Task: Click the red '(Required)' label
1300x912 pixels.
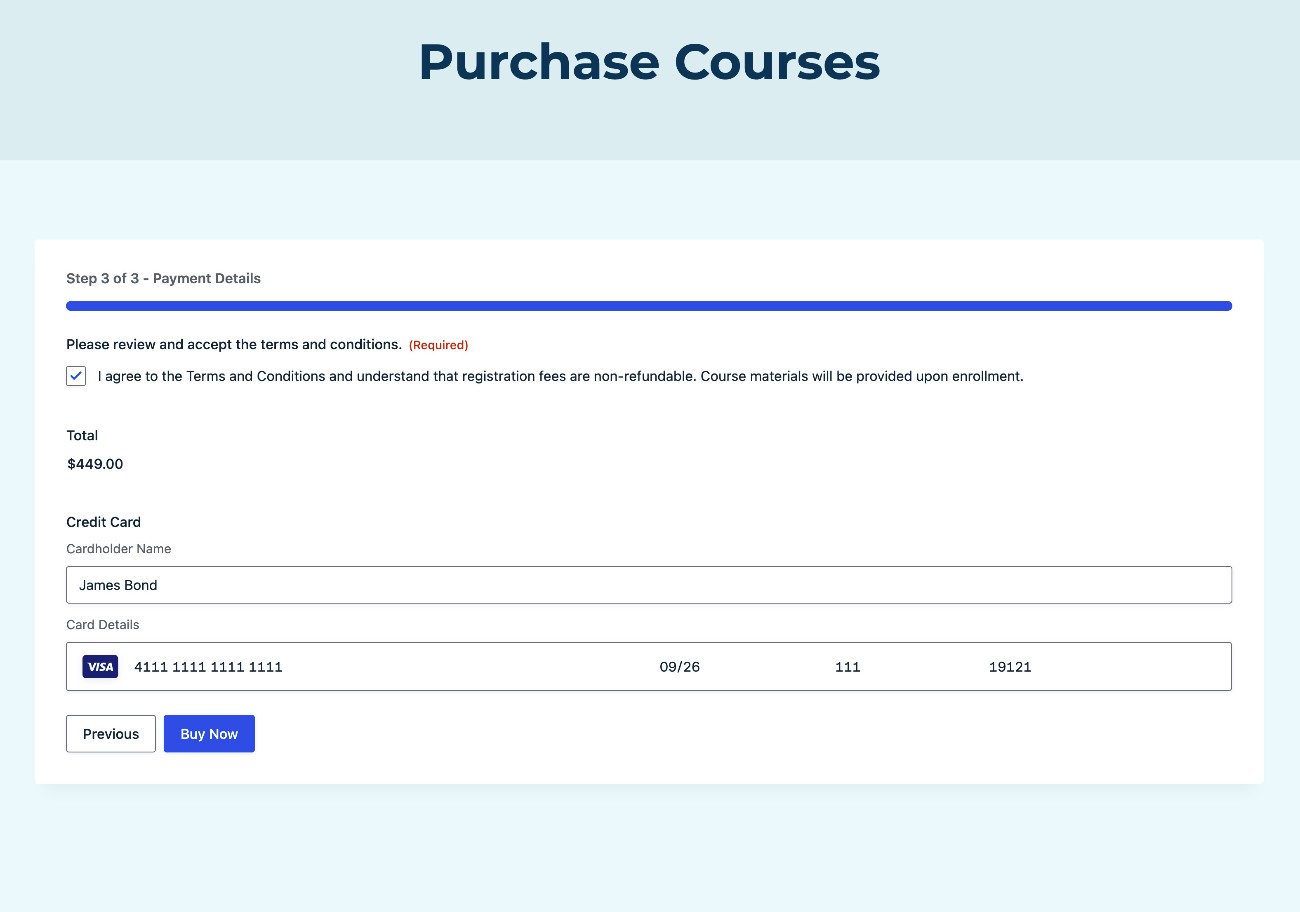Action: pyautogui.click(x=438, y=344)
